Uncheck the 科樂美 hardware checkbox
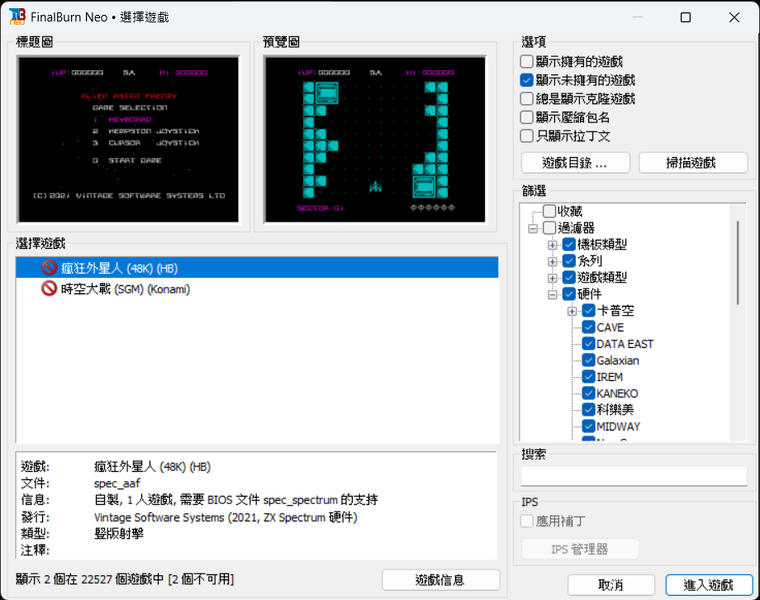Image resolution: width=760 pixels, height=600 pixels. (x=588, y=410)
